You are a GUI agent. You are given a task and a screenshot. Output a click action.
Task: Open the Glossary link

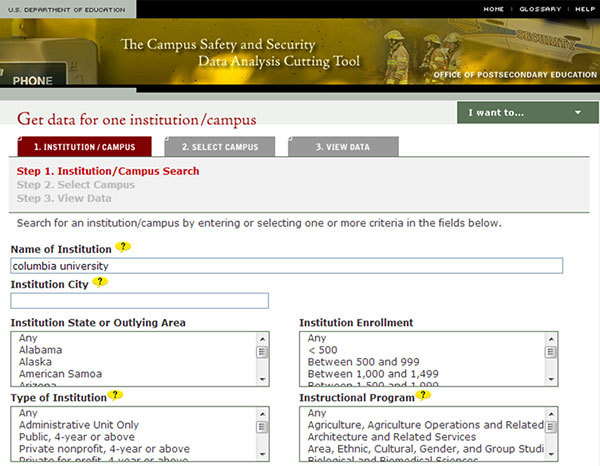tap(538, 9)
